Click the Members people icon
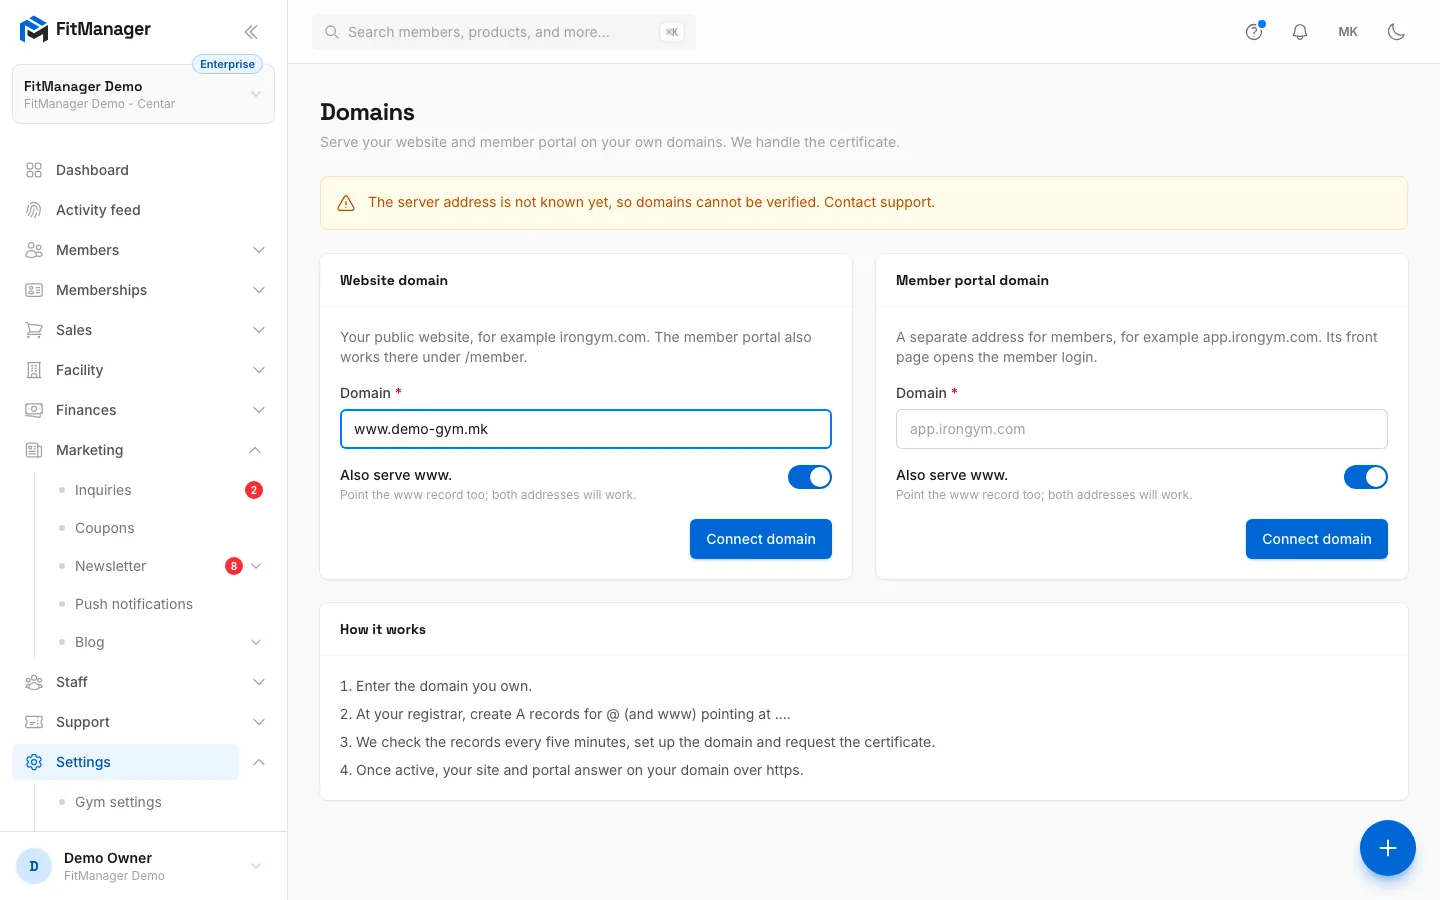The height and width of the screenshot is (900, 1440). click(34, 250)
